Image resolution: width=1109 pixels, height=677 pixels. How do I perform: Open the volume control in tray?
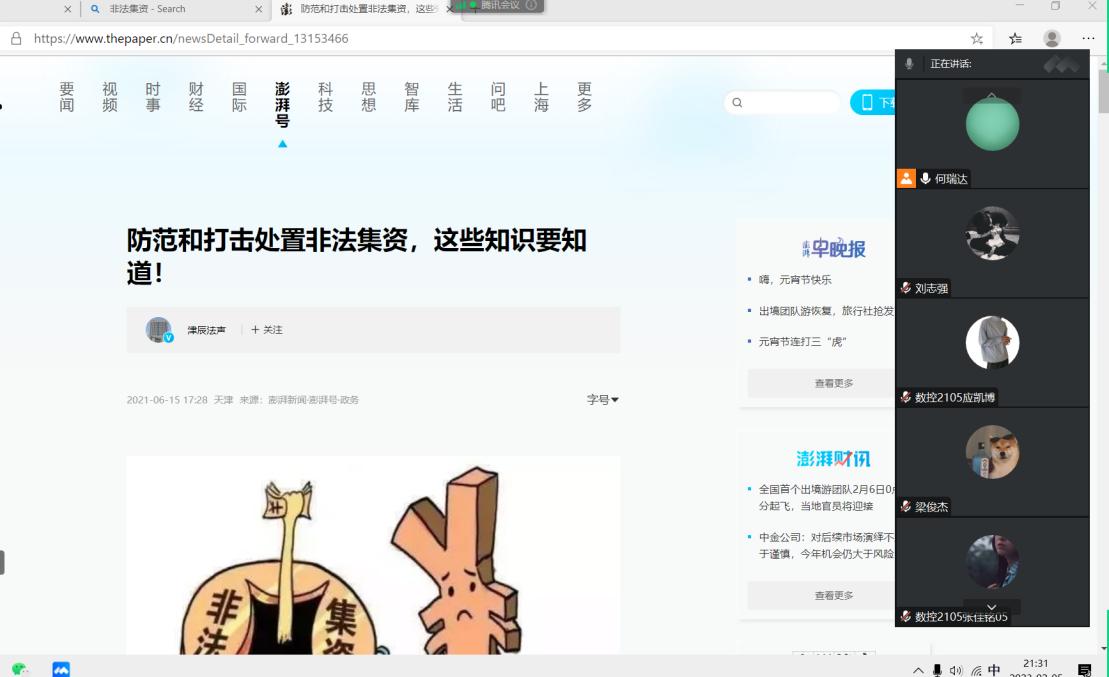coord(956,670)
